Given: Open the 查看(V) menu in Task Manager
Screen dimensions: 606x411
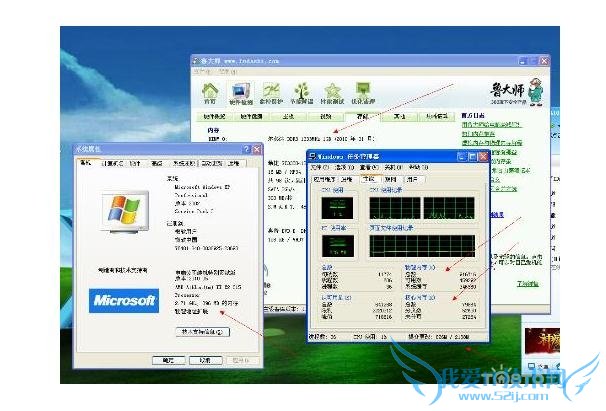Looking at the screenshot, I should [369, 167].
